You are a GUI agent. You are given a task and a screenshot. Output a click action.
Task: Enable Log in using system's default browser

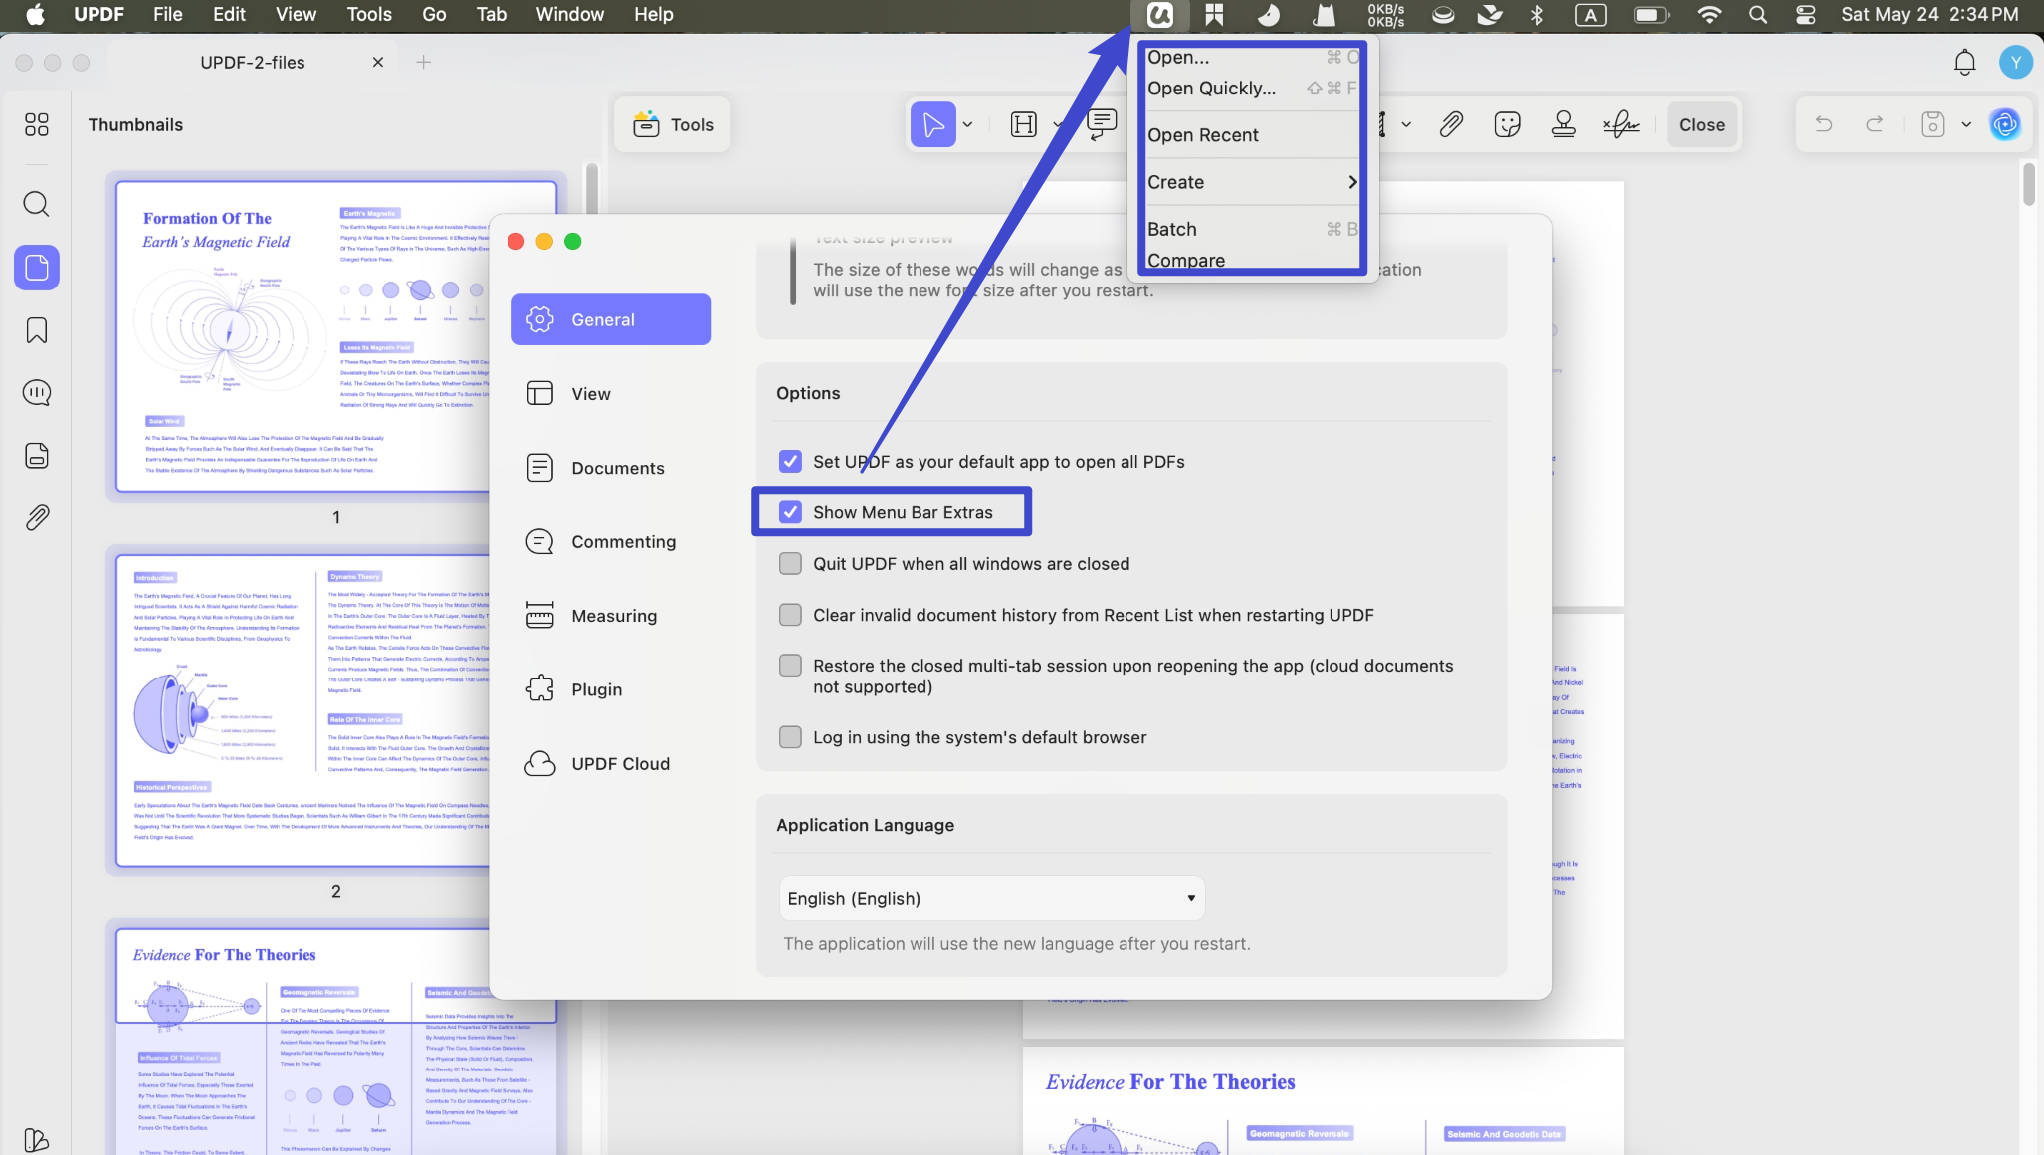pos(790,737)
